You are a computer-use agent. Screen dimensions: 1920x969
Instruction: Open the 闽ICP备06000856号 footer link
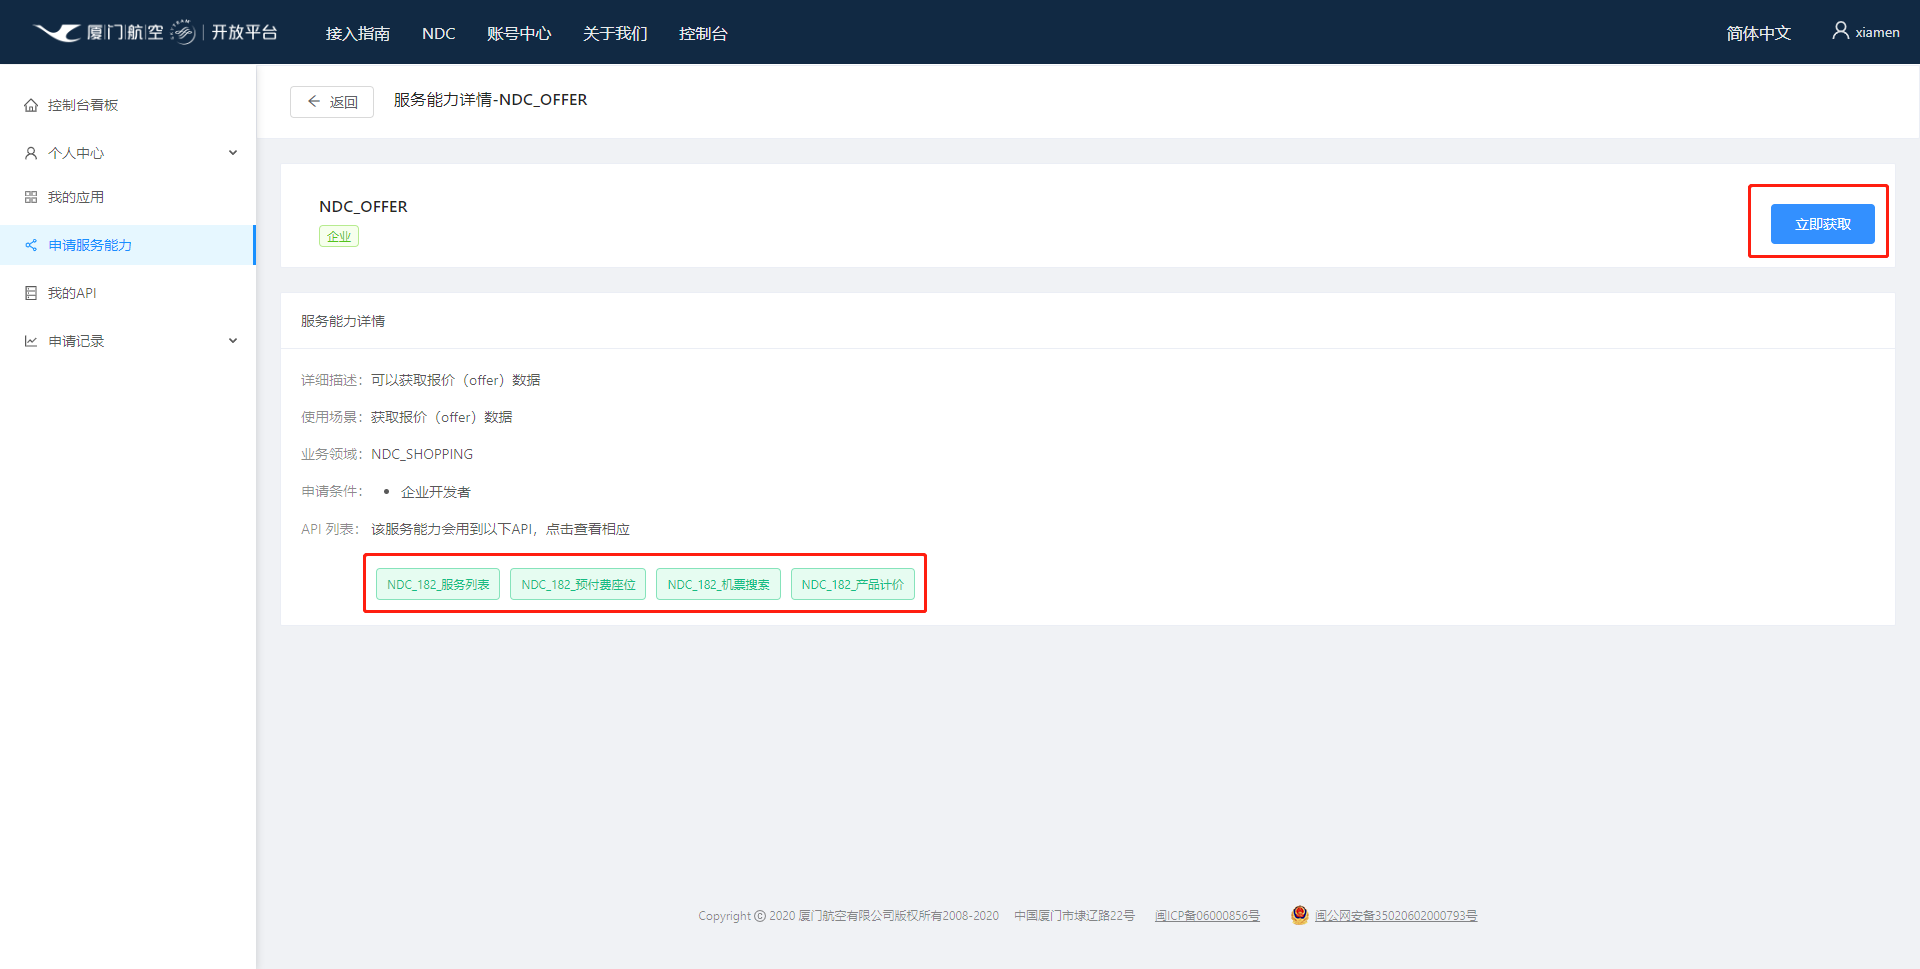(1207, 915)
